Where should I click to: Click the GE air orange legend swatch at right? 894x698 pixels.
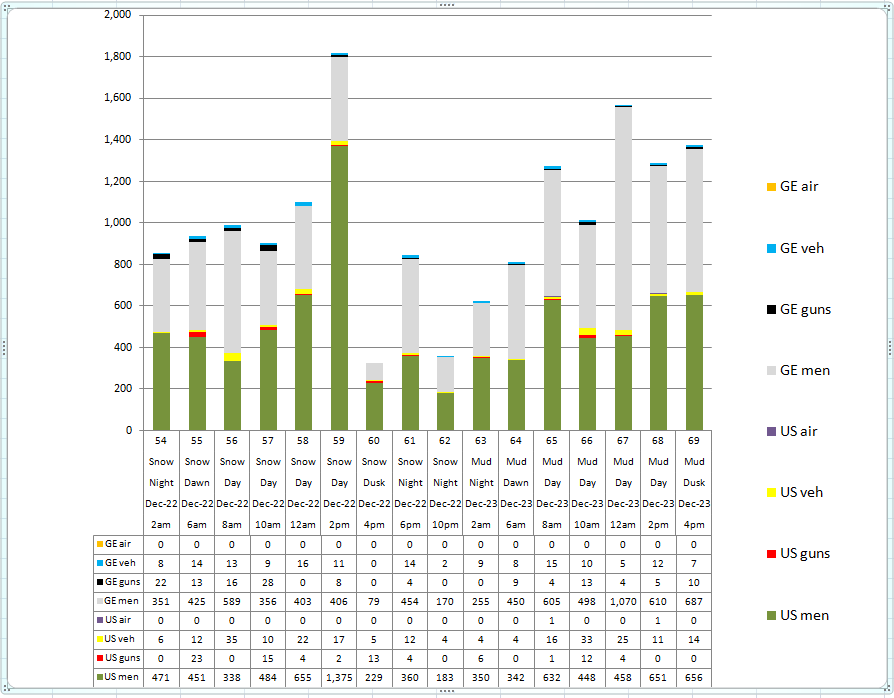[771, 186]
